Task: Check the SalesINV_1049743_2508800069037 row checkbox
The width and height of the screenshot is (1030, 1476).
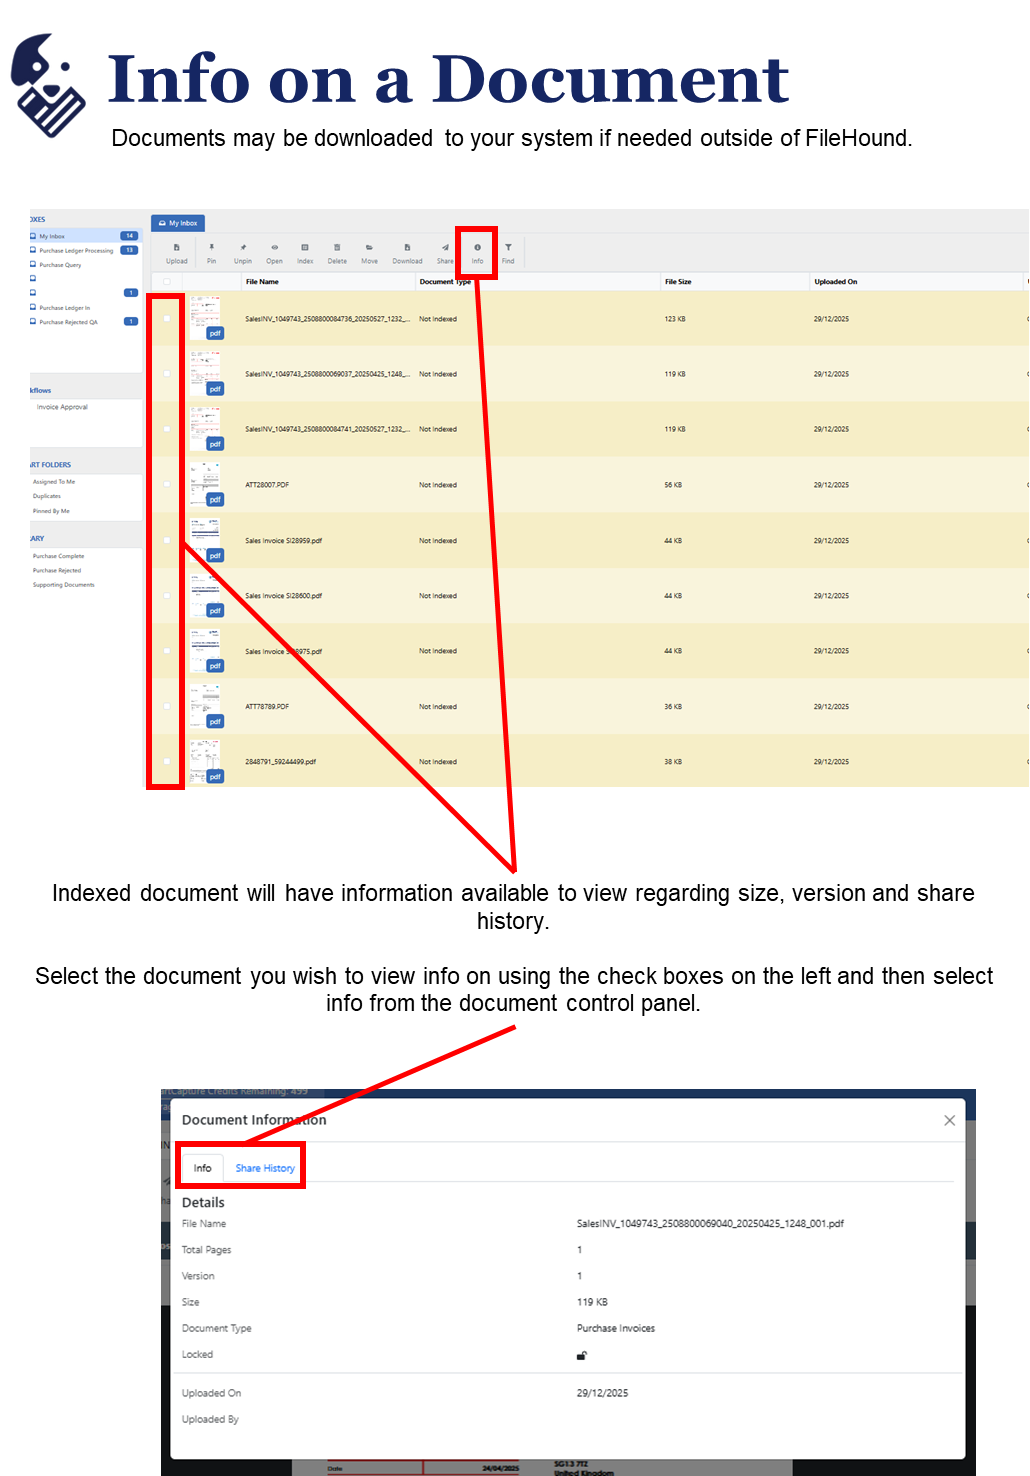Action: pos(166,374)
